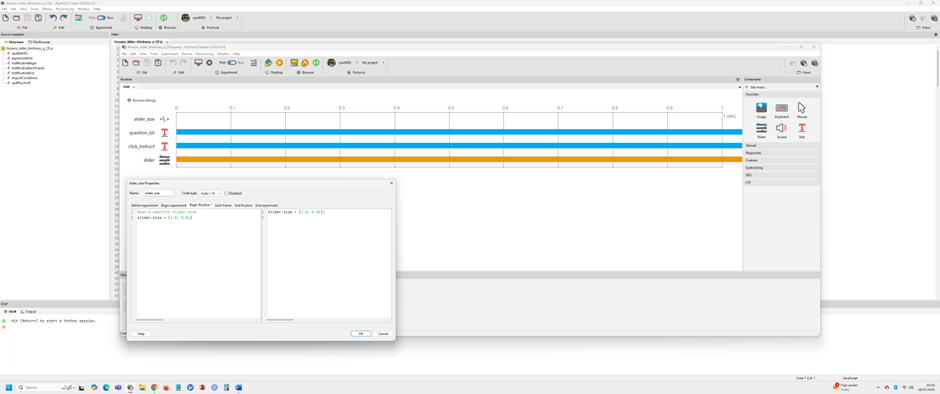Click the orange run experiment icon in Builder
Viewport: 940px width, 394px height.
pyautogui.click(x=279, y=62)
